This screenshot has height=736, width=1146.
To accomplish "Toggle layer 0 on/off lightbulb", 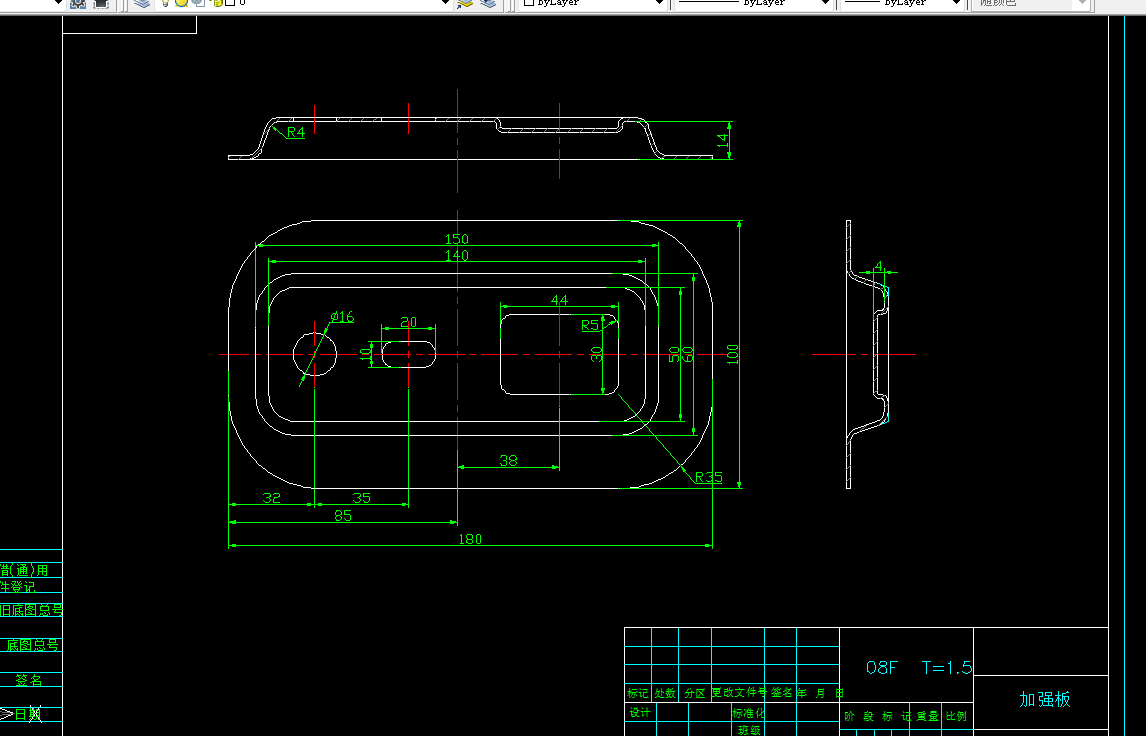I will click(166, 2).
